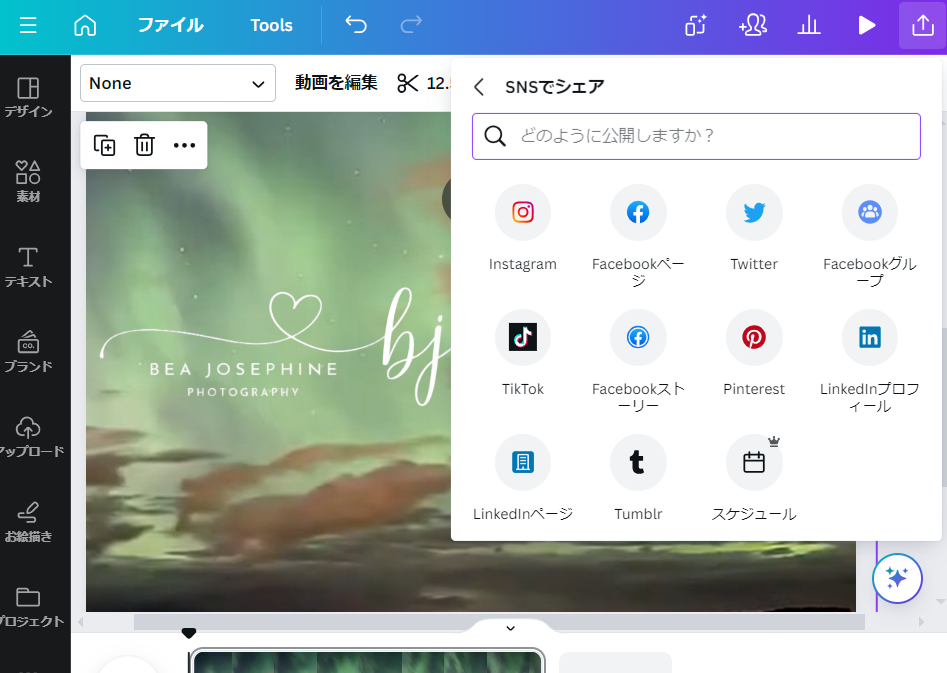The width and height of the screenshot is (947, 673).
Task: Click the どのように公開しますか search field
Action: point(696,137)
